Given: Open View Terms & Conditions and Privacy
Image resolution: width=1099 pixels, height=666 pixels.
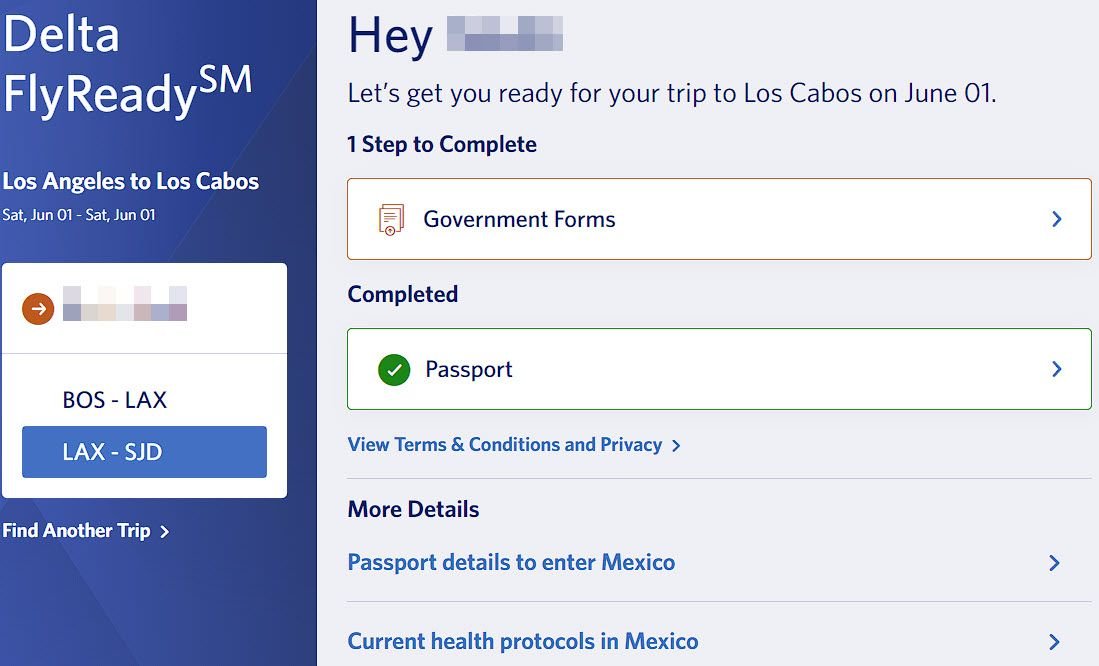Looking at the screenshot, I should [x=504, y=445].
